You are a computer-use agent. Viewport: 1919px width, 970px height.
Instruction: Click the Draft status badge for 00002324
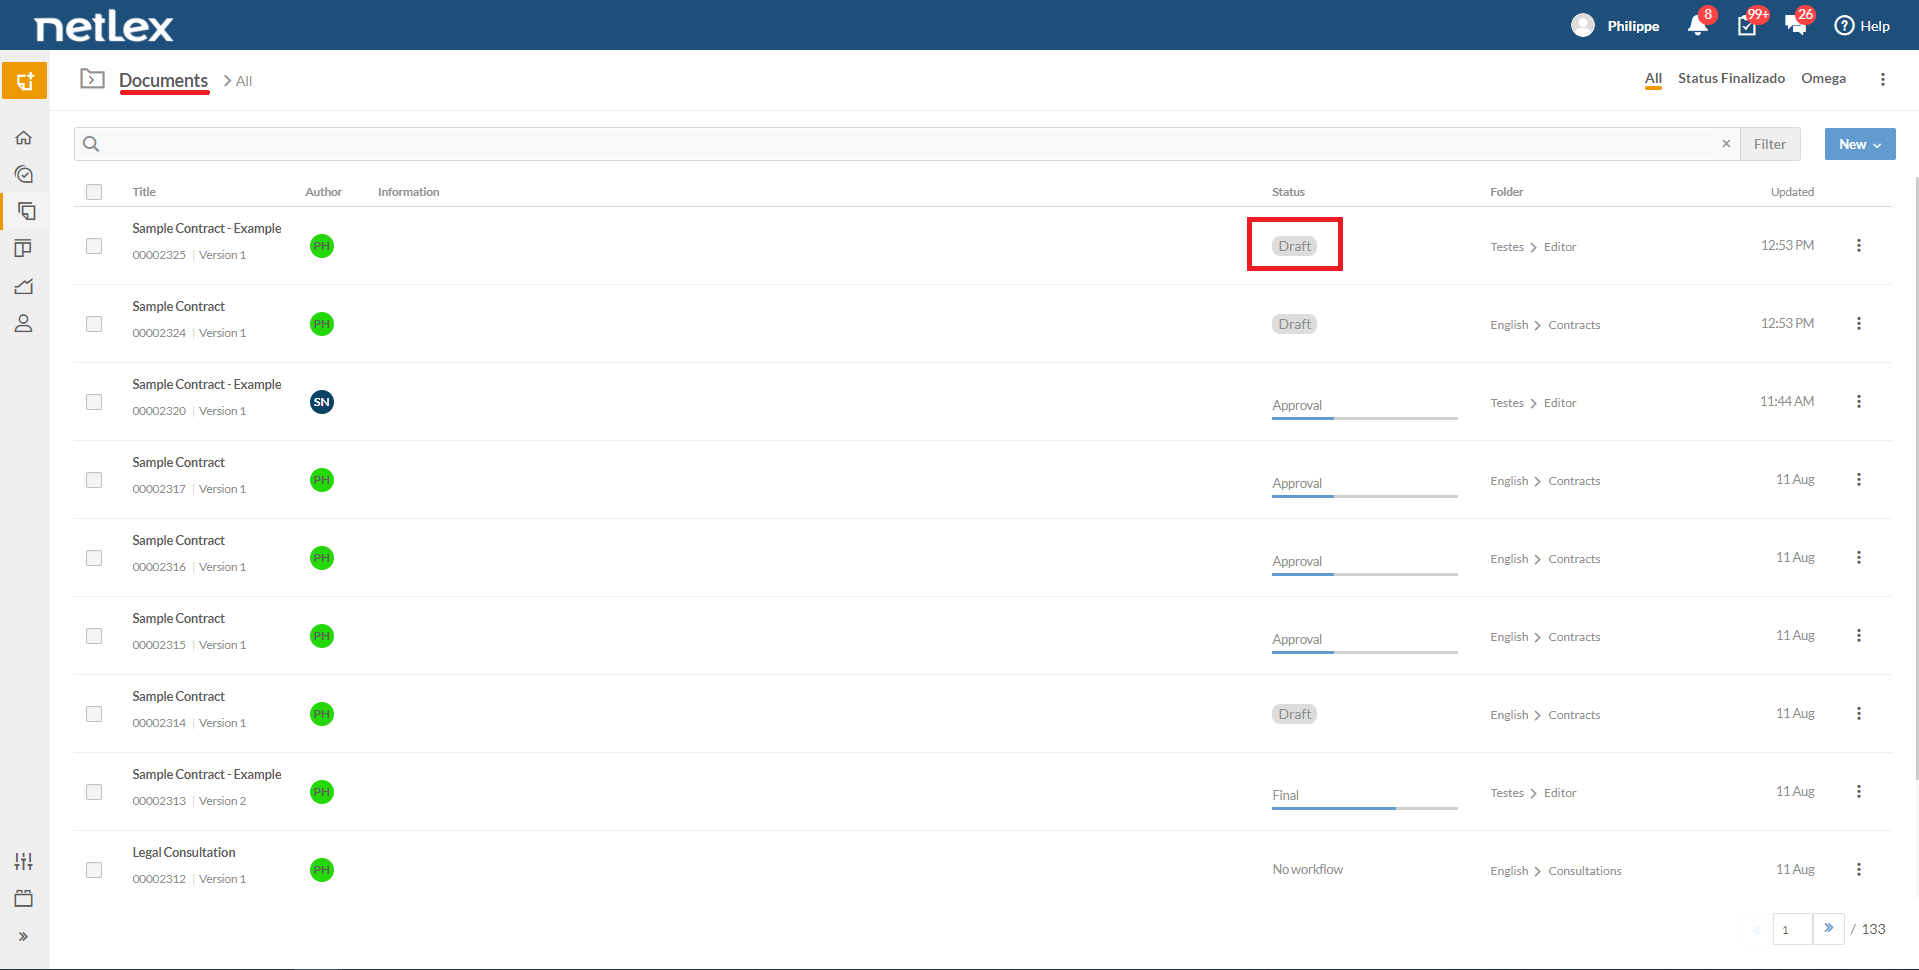click(1295, 324)
